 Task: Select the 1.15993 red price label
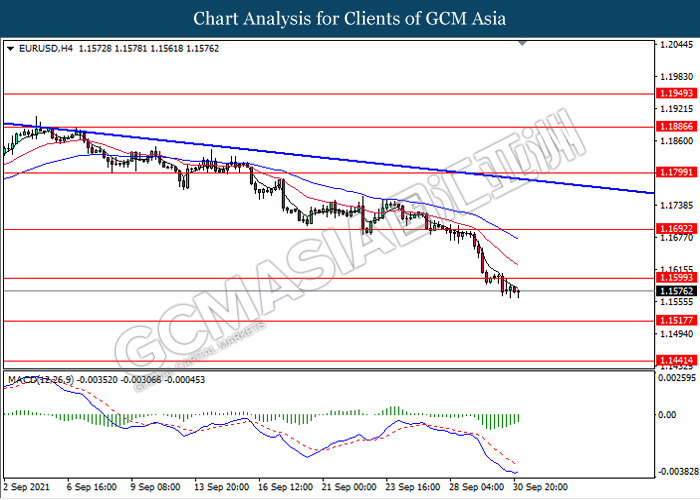click(x=676, y=278)
